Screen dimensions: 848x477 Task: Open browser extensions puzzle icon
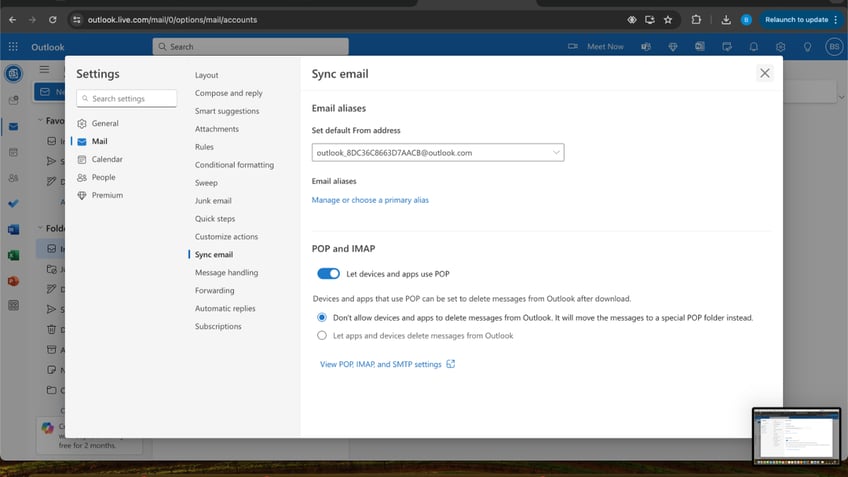(x=696, y=19)
